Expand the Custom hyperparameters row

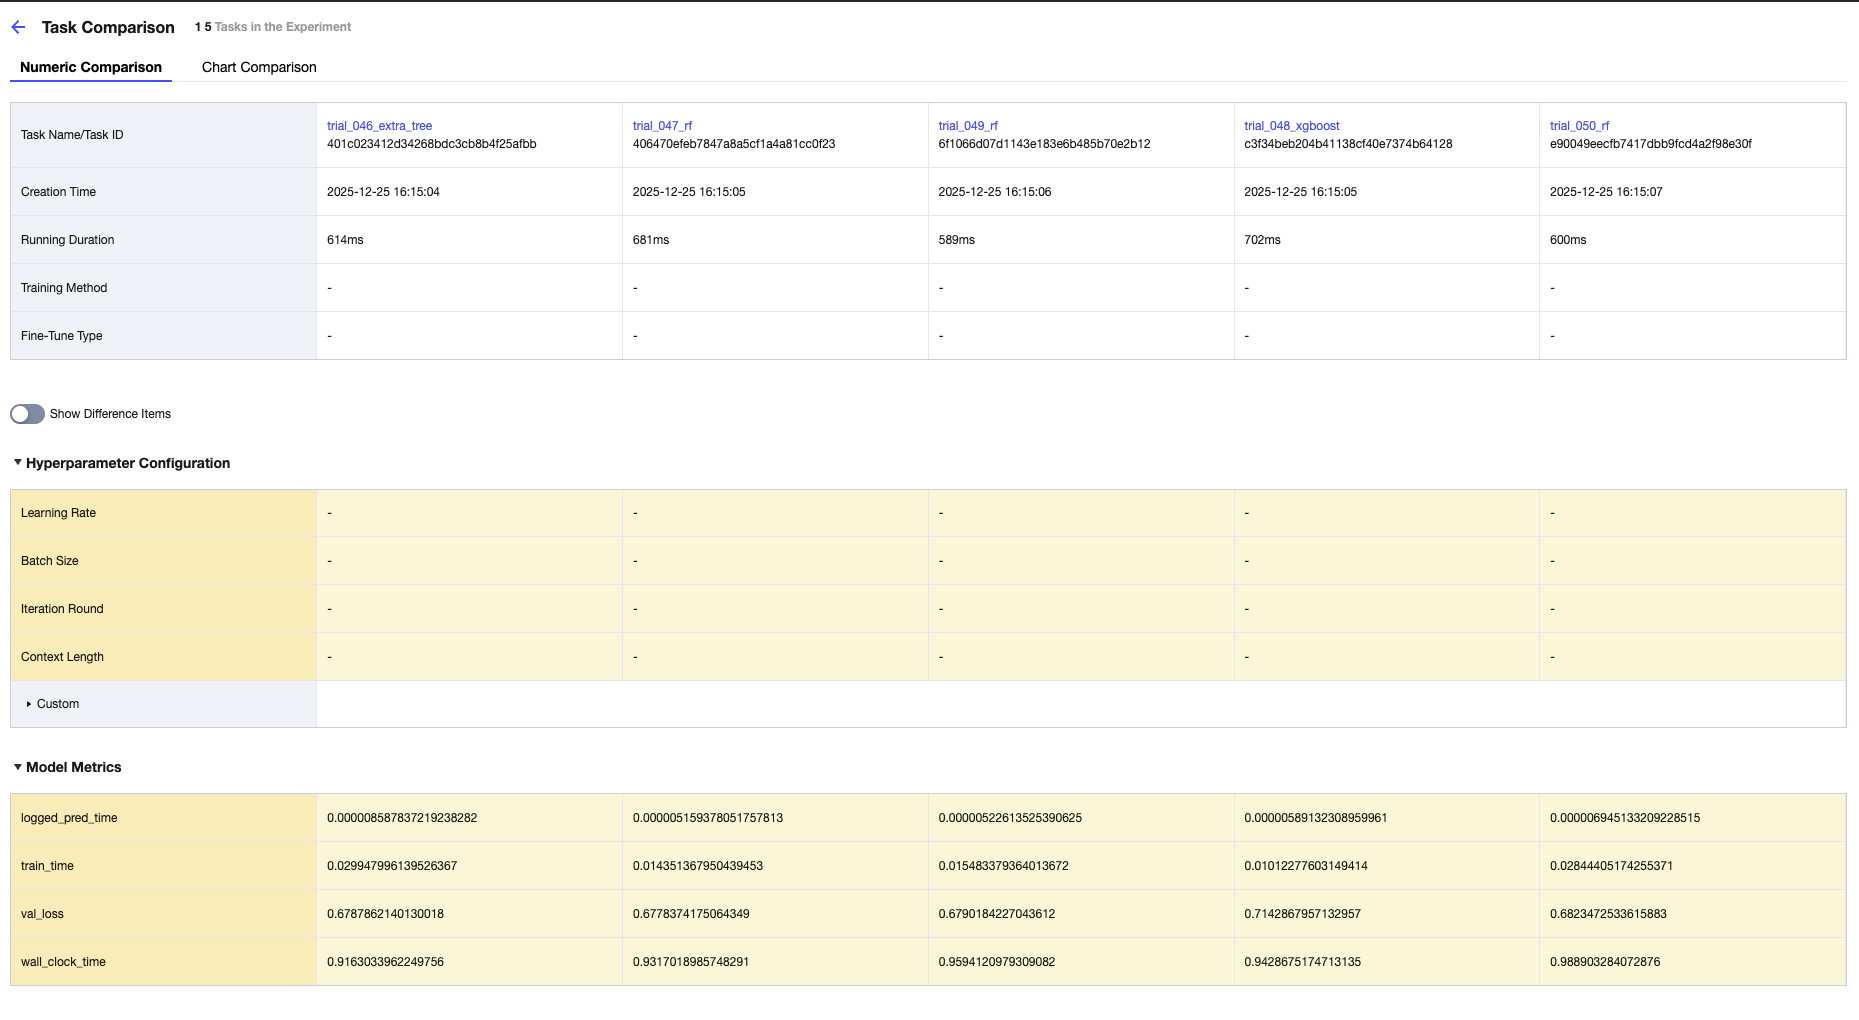tap(29, 704)
